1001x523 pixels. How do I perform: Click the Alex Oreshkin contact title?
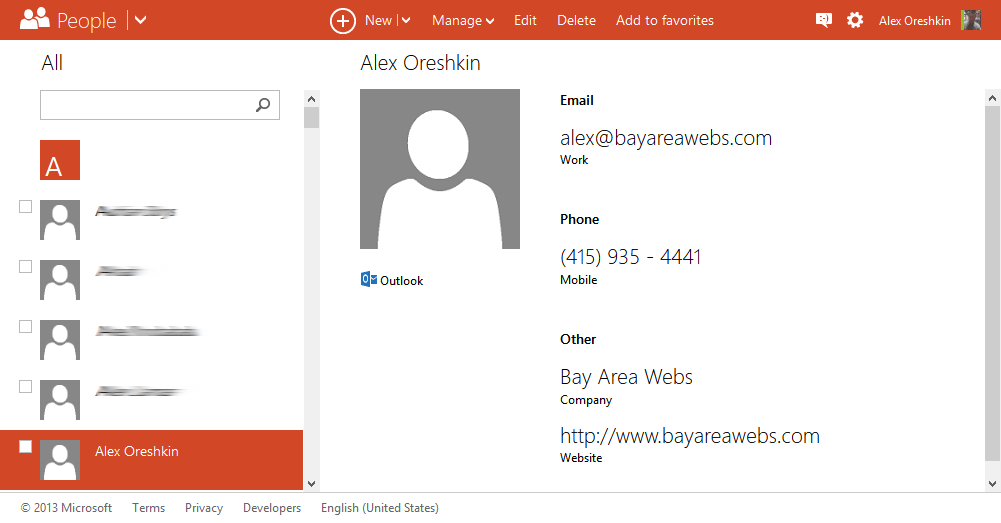[x=420, y=63]
